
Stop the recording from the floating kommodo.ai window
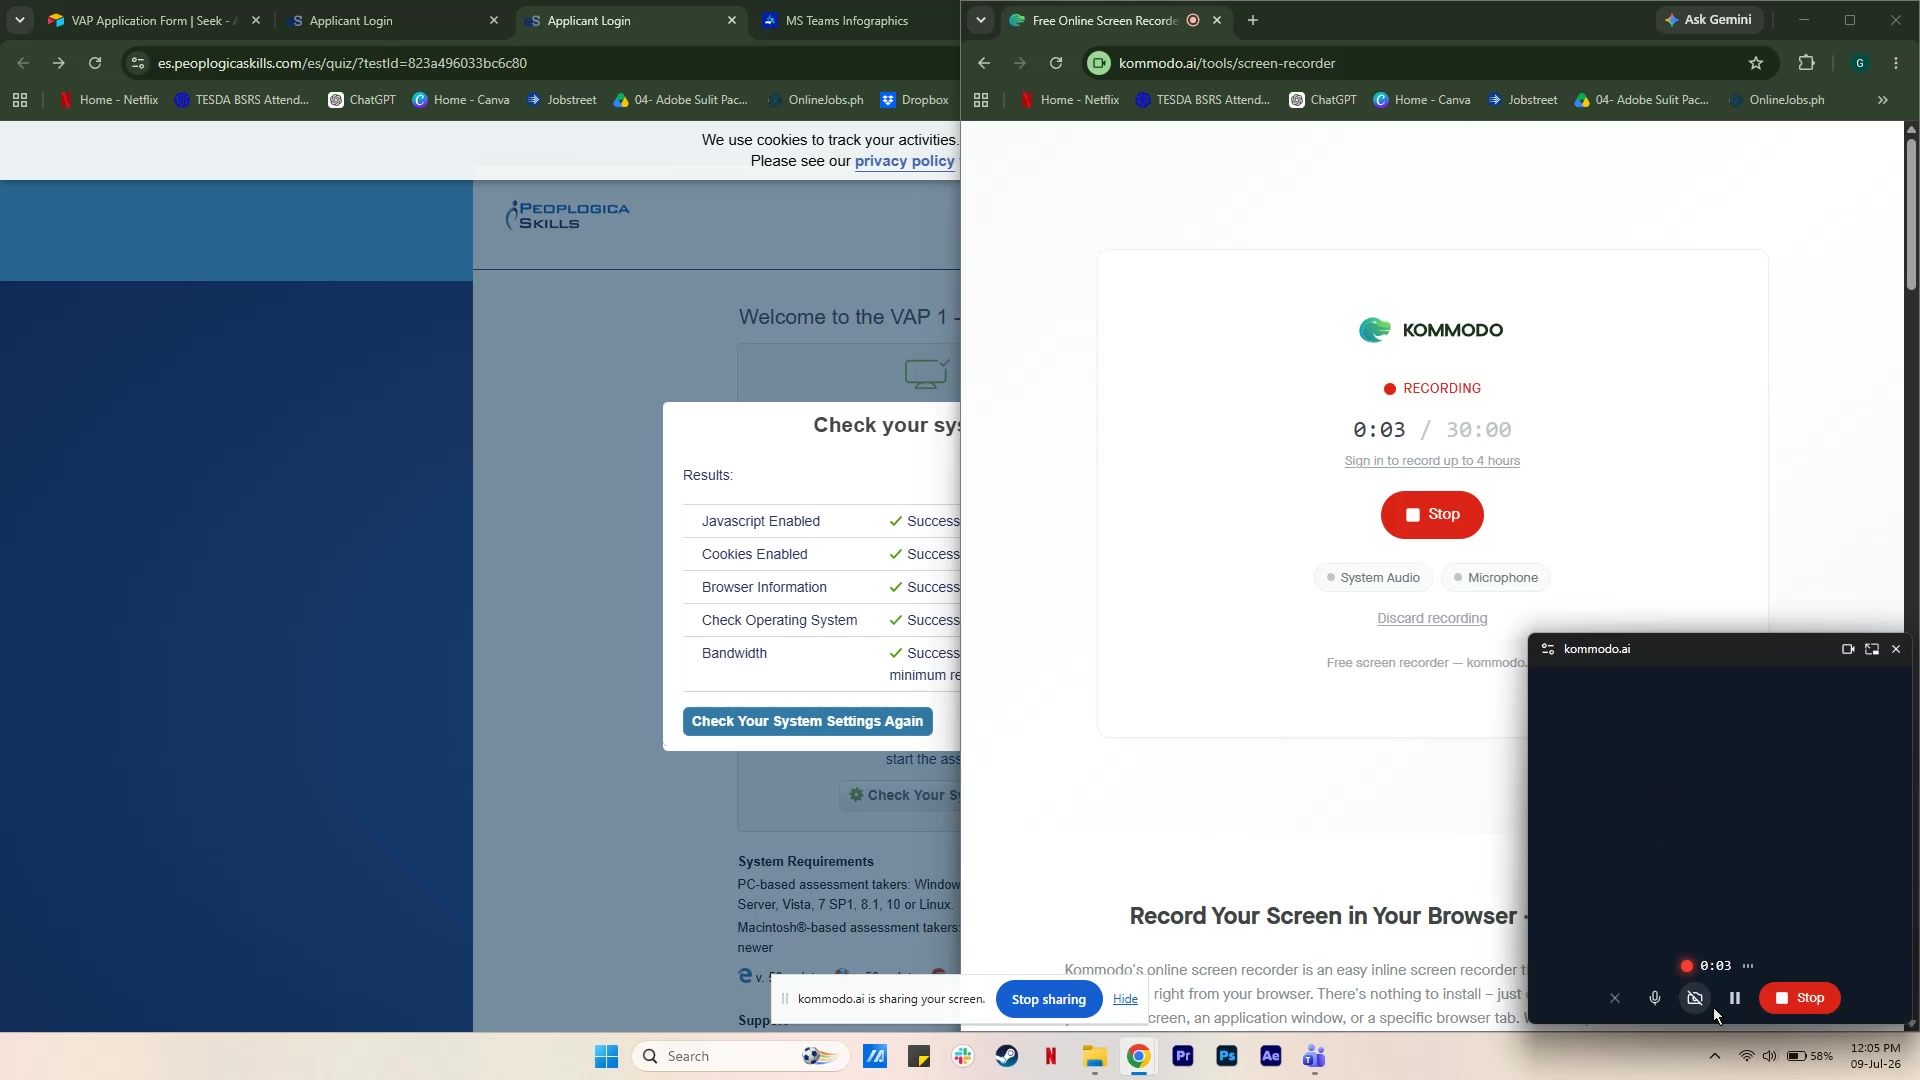pyautogui.click(x=1800, y=998)
